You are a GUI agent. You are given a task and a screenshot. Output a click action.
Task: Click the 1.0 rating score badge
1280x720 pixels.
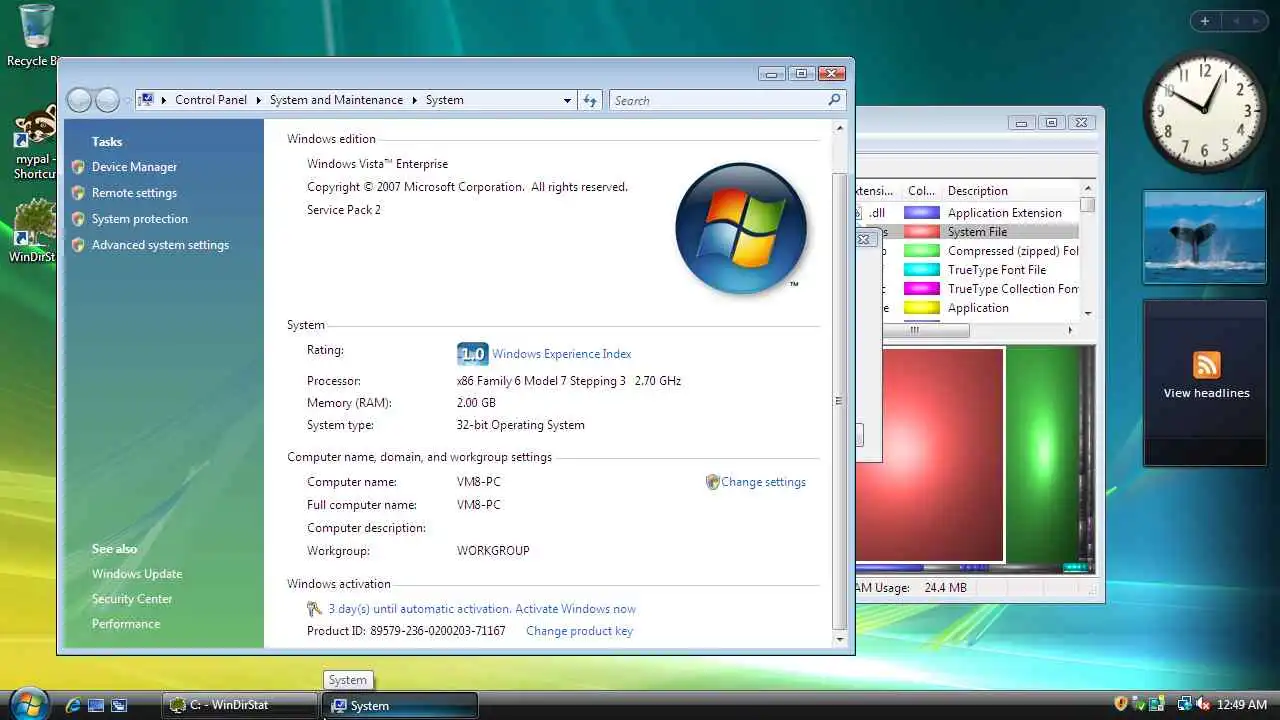coord(472,354)
